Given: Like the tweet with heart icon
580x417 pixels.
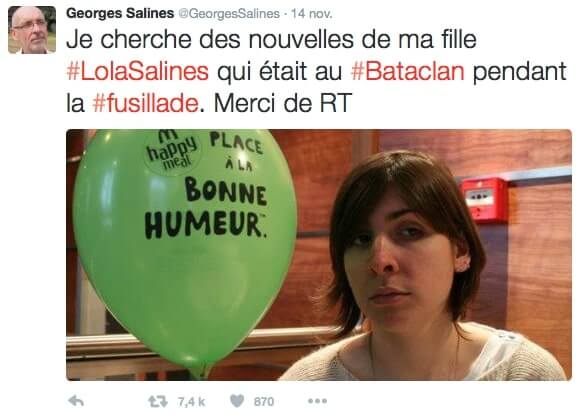Looking at the screenshot, I should [x=237, y=401].
